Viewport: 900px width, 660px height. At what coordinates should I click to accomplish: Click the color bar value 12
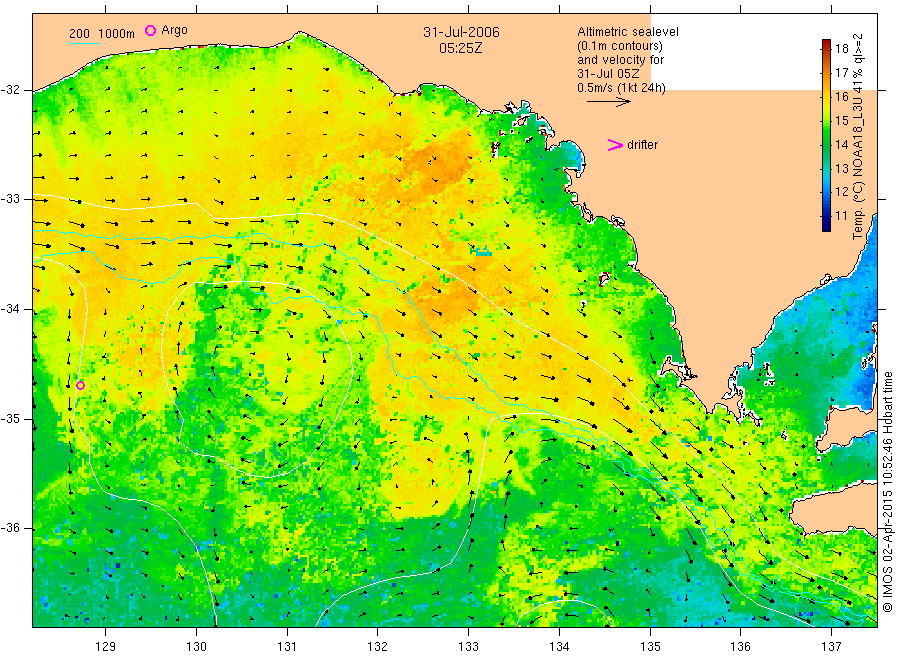click(x=841, y=192)
